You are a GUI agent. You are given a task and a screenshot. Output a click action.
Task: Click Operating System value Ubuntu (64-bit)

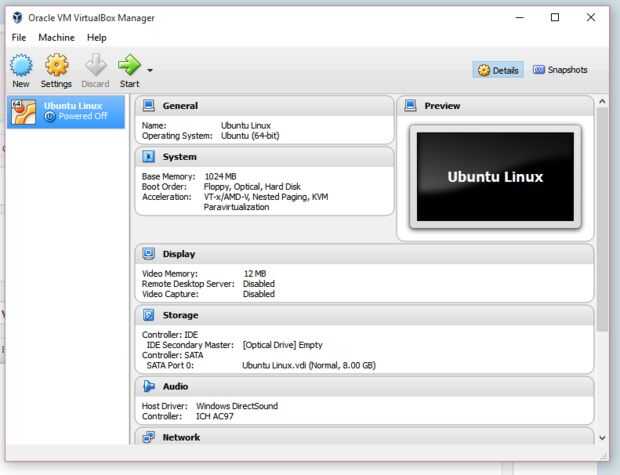pos(250,136)
